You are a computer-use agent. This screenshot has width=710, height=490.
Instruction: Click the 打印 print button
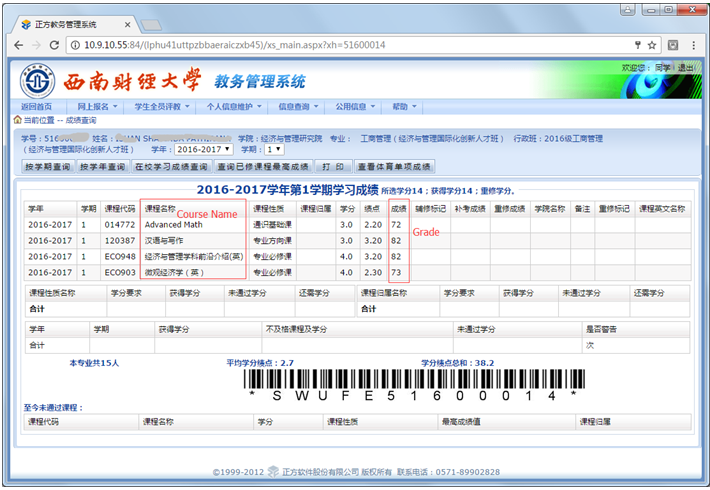pos(333,166)
